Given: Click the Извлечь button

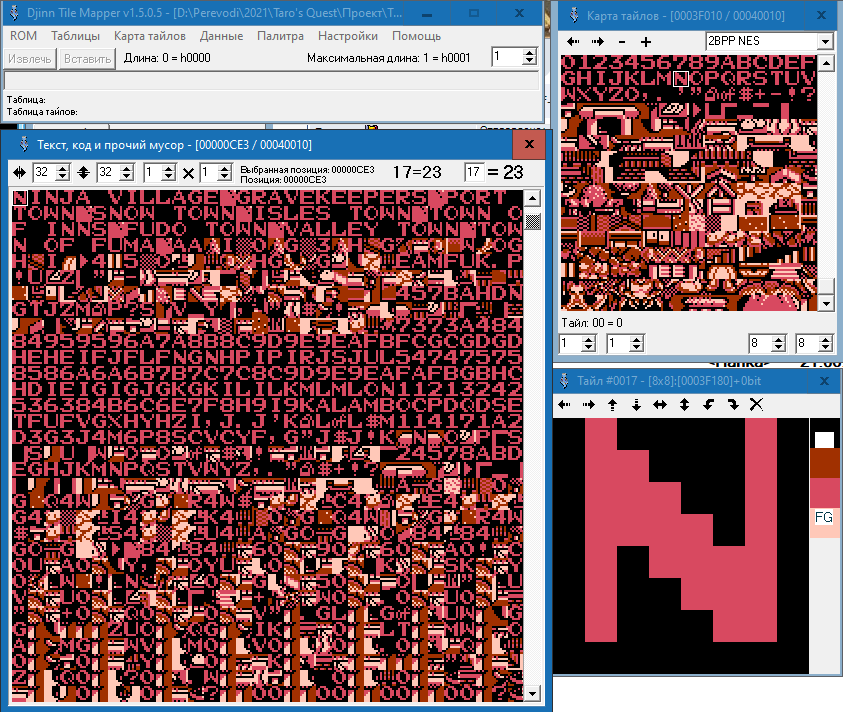Looking at the screenshot, I should (x=30, y=59).
